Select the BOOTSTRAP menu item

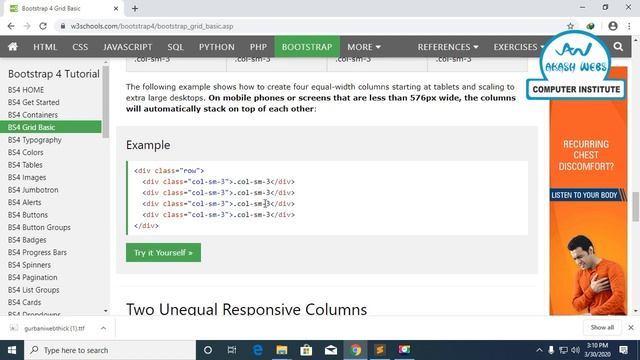point(307,47)
